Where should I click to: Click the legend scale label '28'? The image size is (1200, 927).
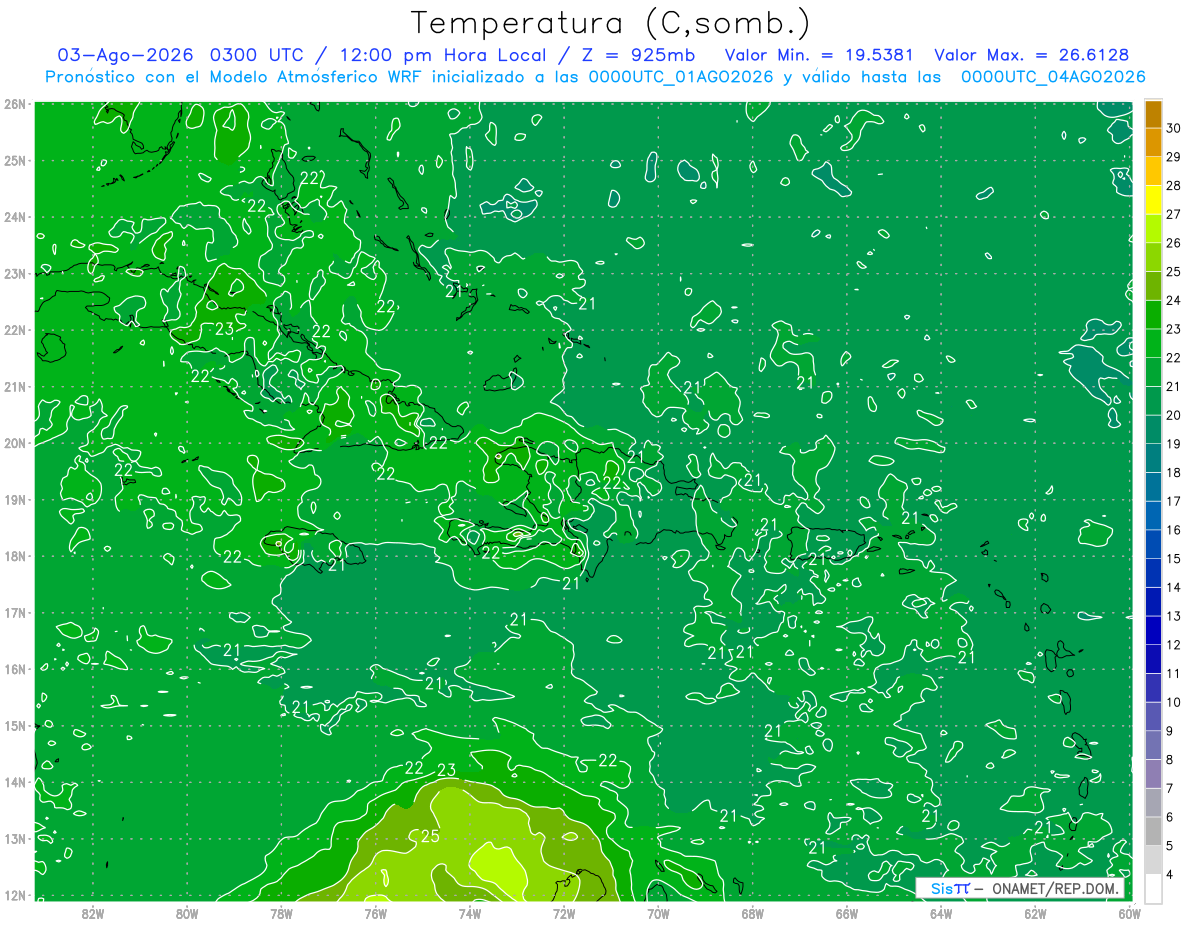click(1173, 185)
